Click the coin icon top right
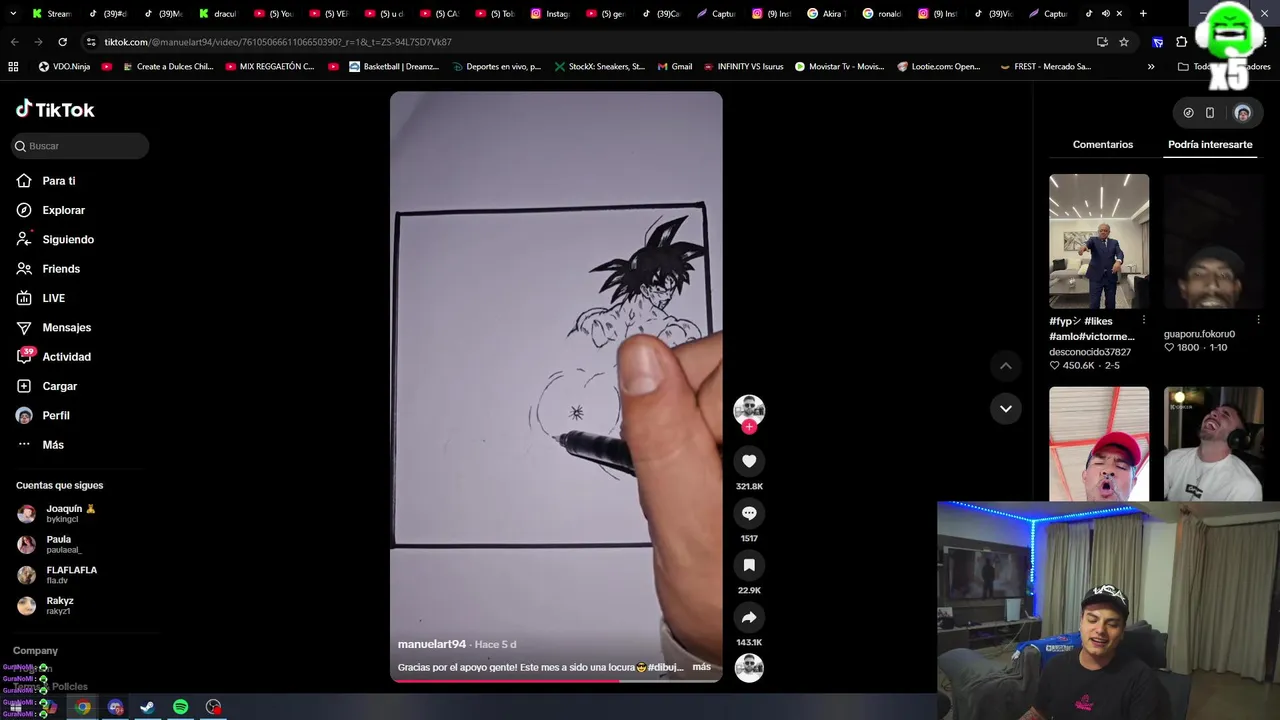Image resolution: width=1280 pixels, height=720 pixels. coord(1188,113)
